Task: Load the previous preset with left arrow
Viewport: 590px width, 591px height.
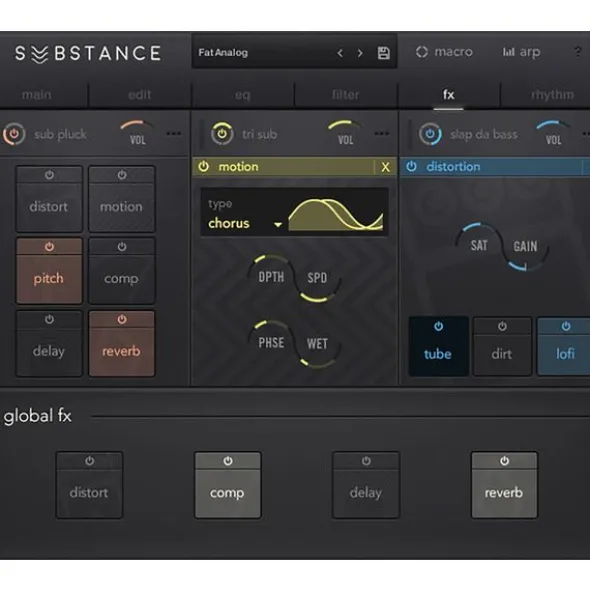Action: (x=340, y=53)
